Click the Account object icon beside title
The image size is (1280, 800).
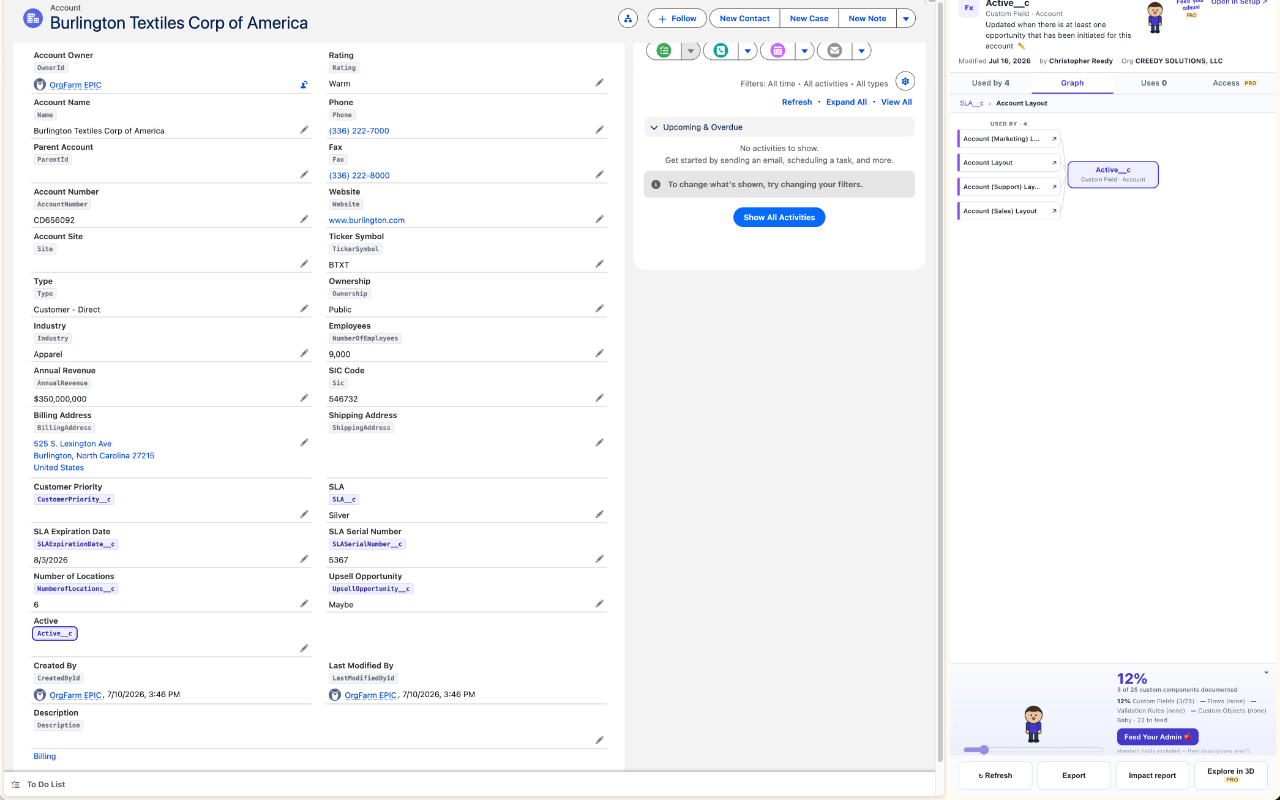(32, 17)
